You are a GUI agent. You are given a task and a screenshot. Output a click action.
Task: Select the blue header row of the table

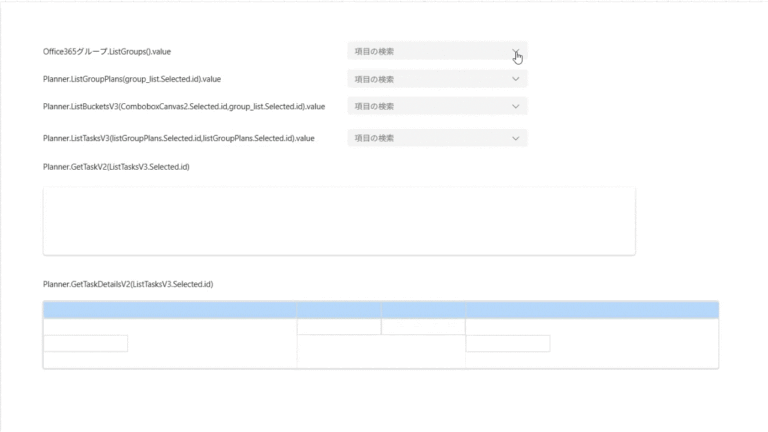coord(380,310)
